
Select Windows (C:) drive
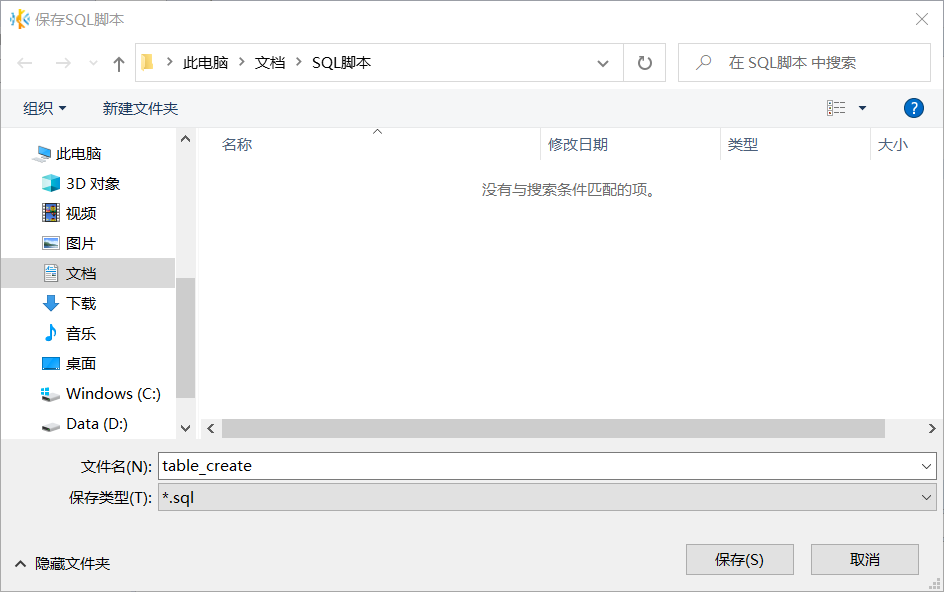(112, 393)
